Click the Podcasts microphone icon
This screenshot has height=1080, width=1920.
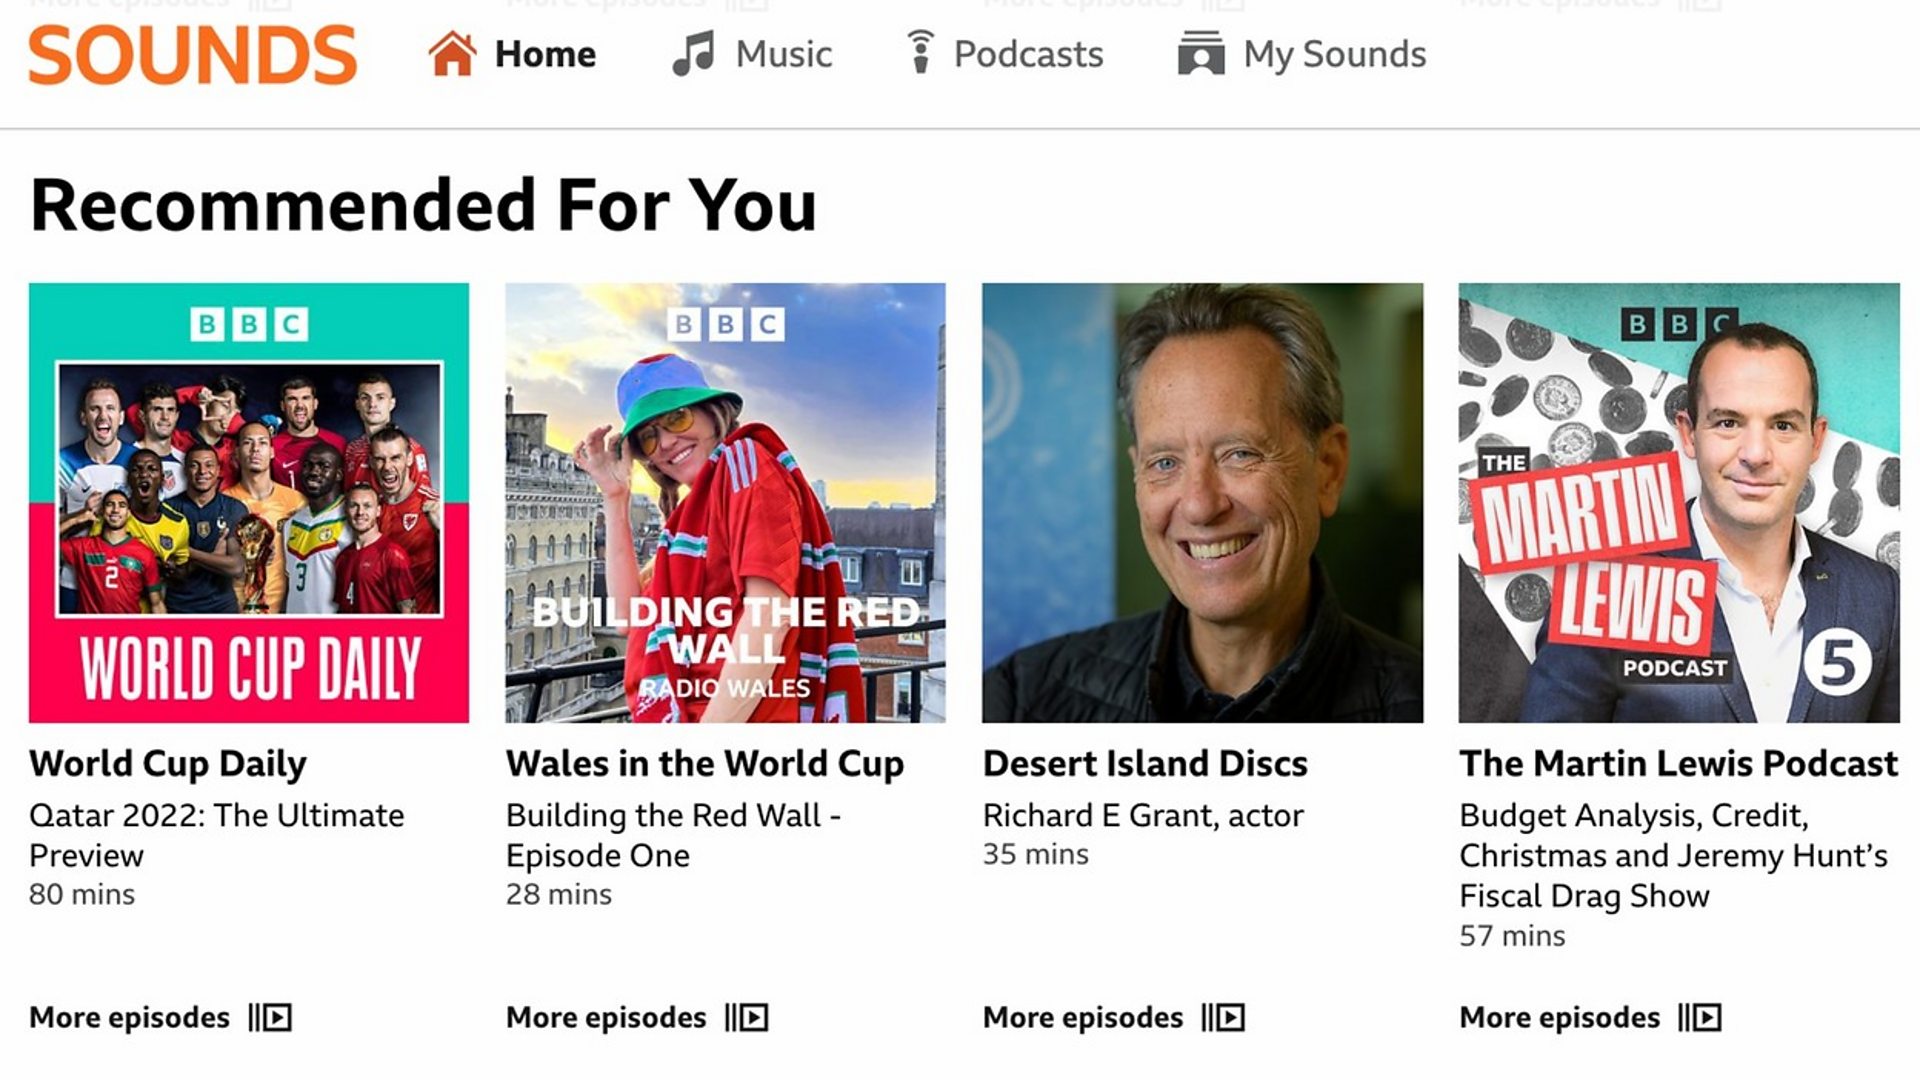tap(920, 53)
